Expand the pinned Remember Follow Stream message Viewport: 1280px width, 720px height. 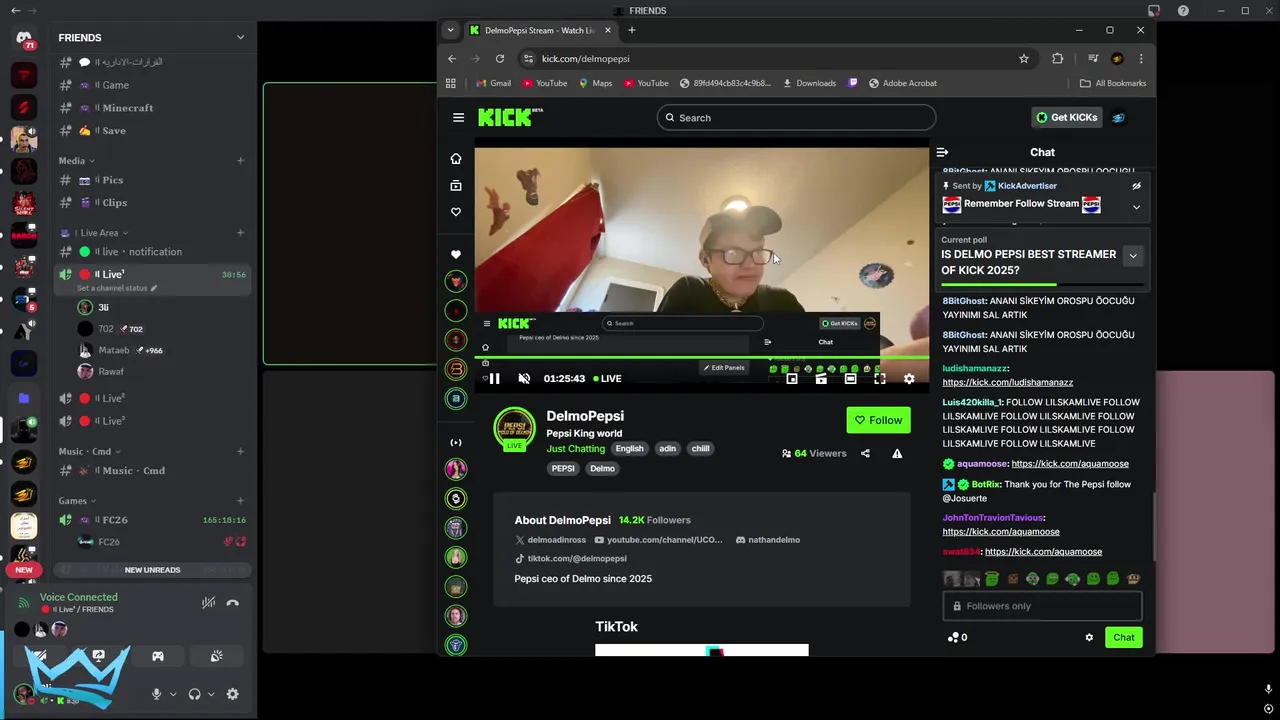pyautogui.click(x=1136, y=207)
